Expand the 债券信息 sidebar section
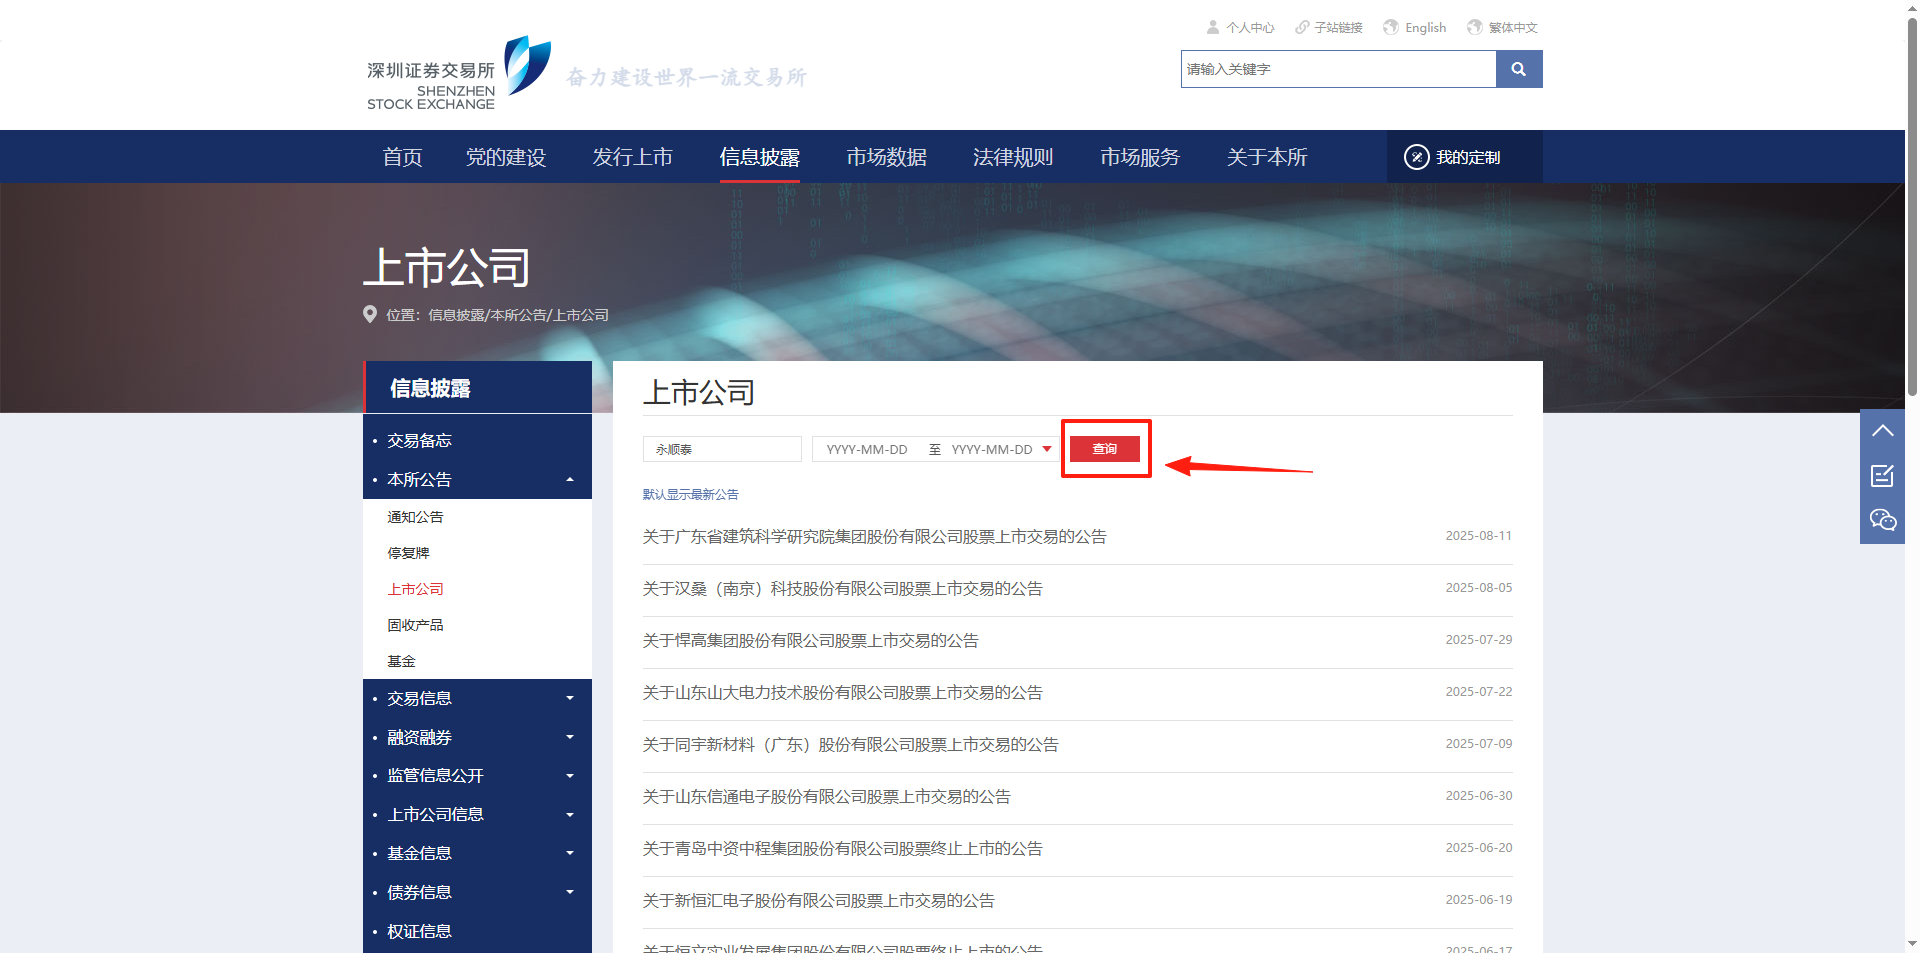Viewport: 1920px width, 953px height. [570, 892]
